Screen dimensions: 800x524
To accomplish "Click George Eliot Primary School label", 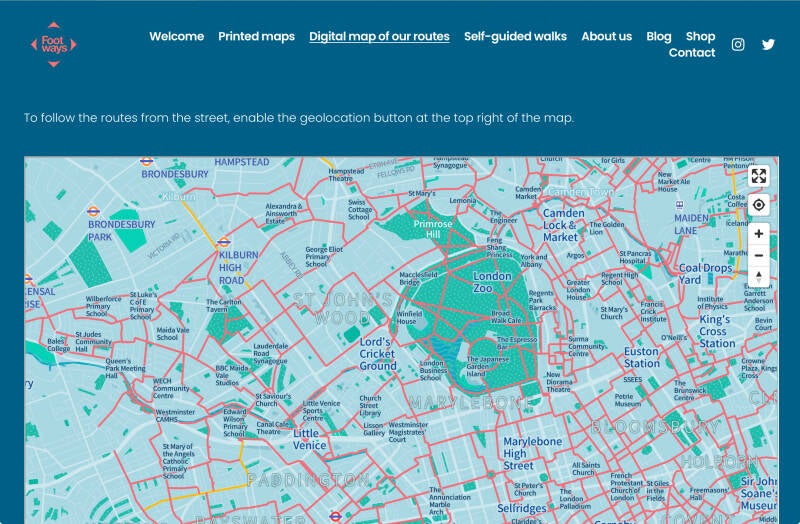I will (323, 257).
